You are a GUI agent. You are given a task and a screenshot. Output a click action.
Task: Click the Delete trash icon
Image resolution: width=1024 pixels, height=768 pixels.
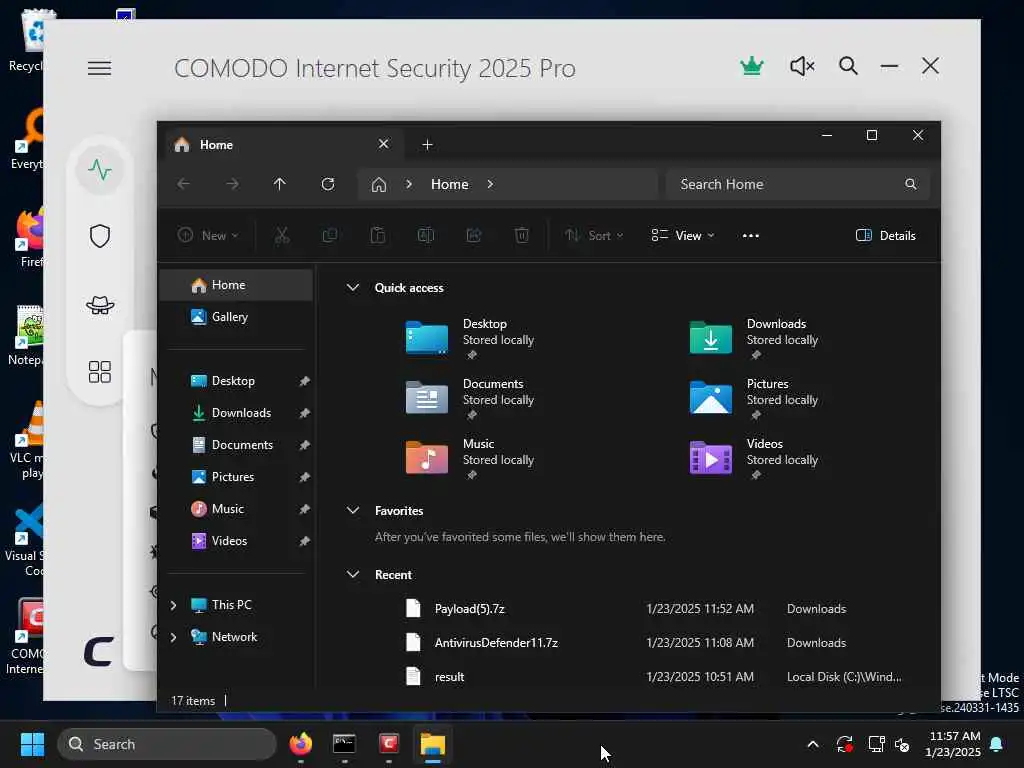click(521, 235)
